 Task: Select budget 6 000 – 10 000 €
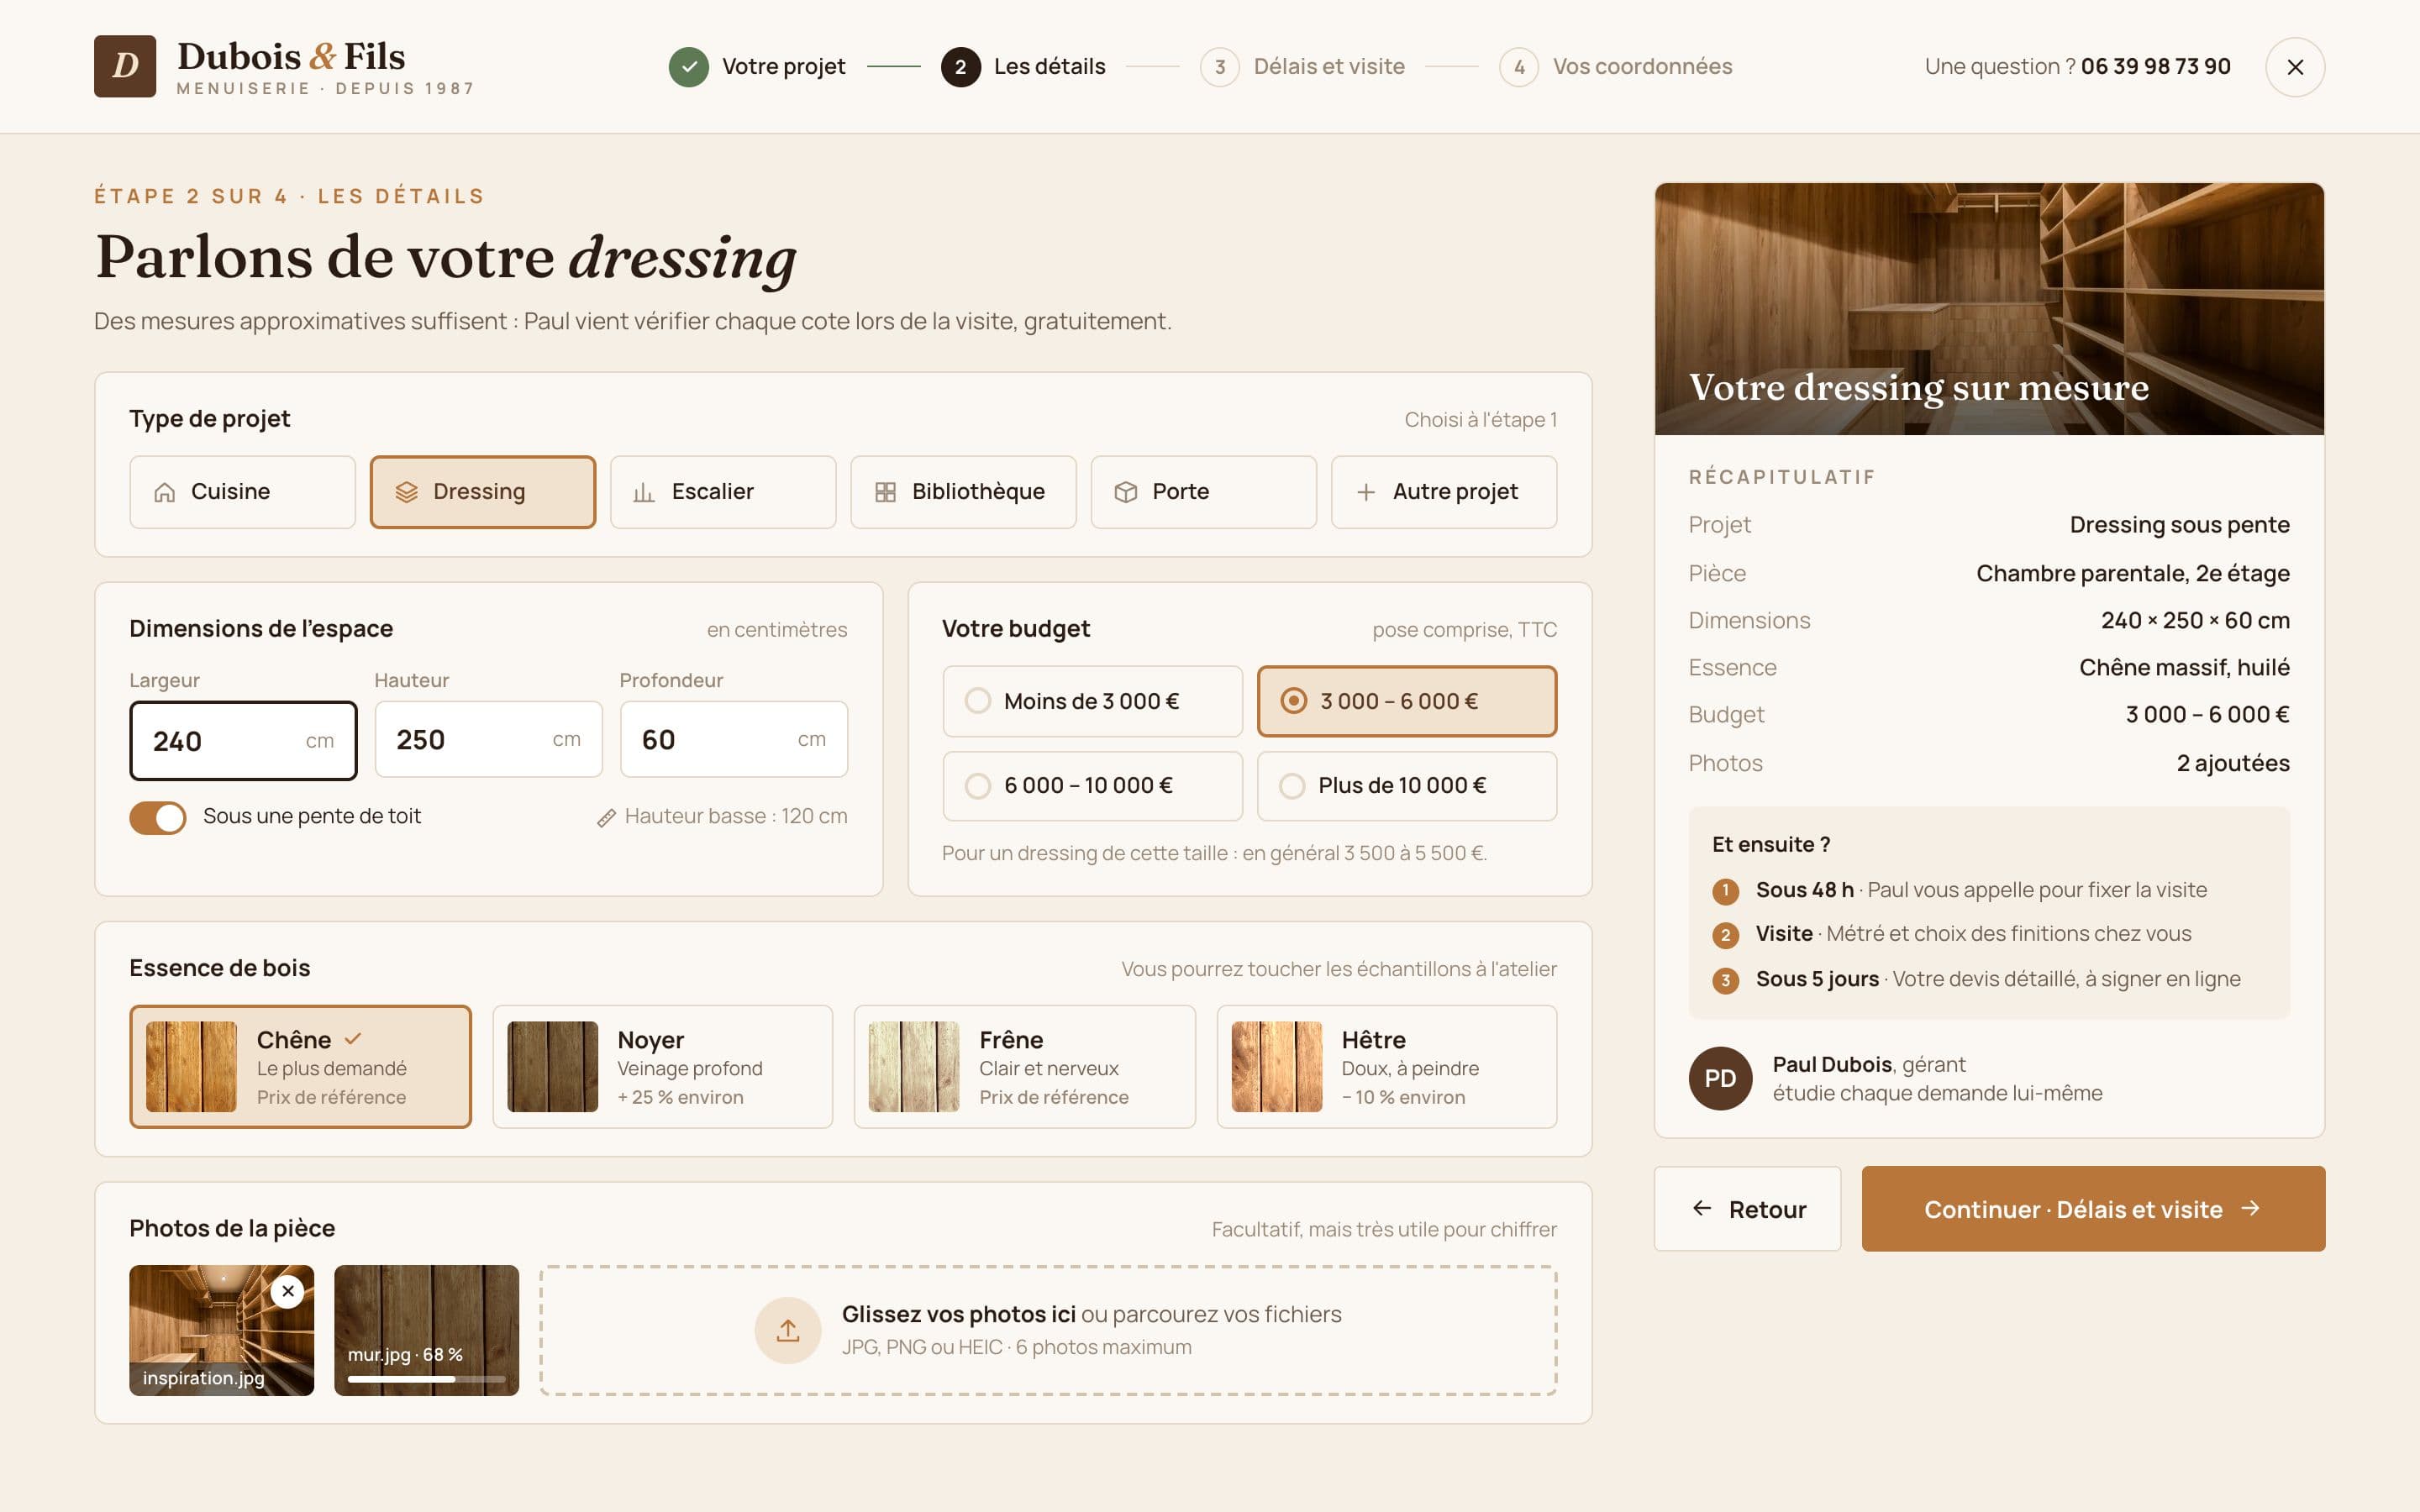[x=1092, y=786]
